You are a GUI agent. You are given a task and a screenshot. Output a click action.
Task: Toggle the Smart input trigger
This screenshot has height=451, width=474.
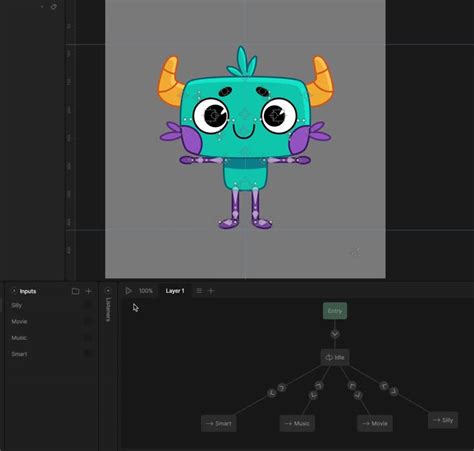88,354
